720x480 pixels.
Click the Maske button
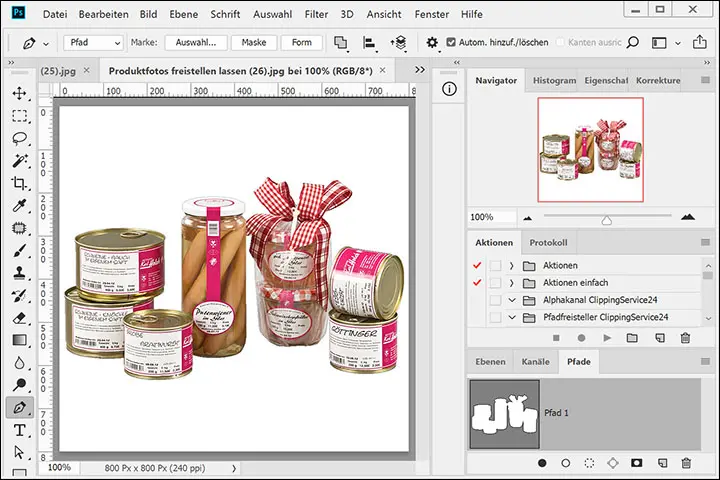click(x=254, y=43)
